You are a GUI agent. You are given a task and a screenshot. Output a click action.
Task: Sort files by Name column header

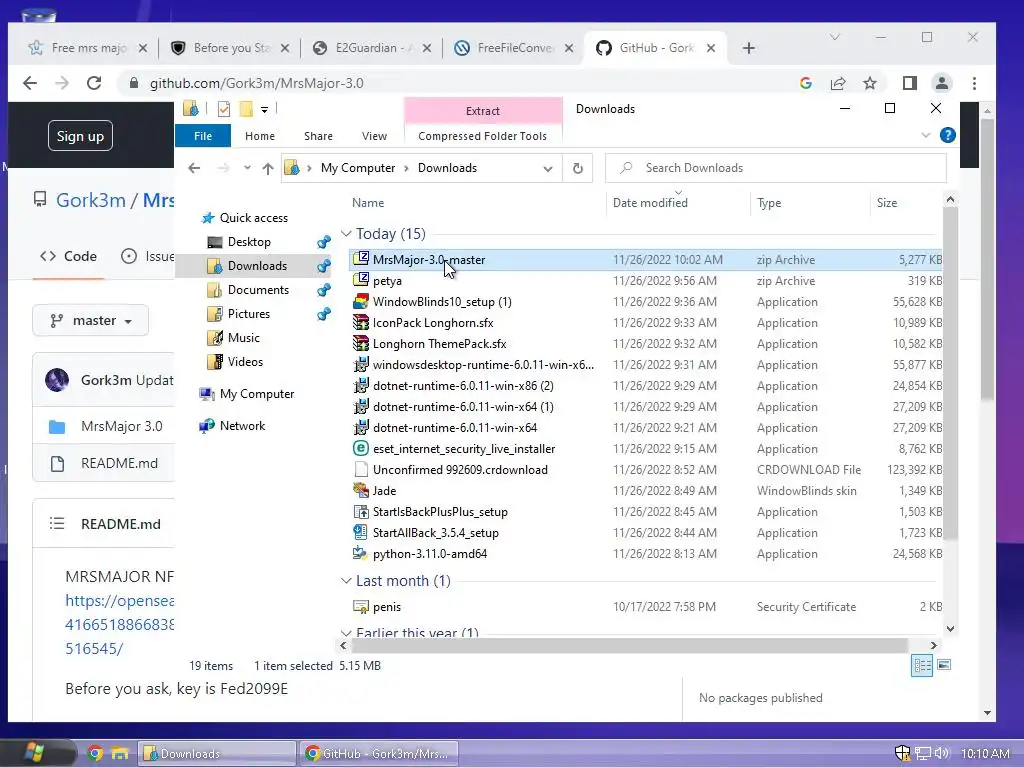point(368,202)
